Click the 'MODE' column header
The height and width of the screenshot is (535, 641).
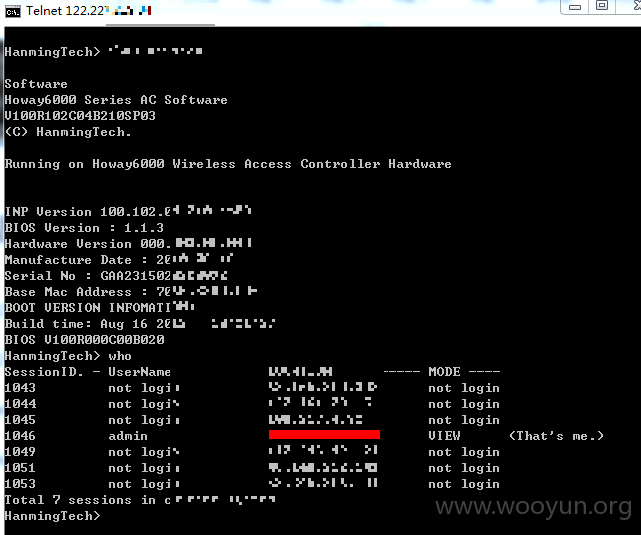click(x=444, y=372)
